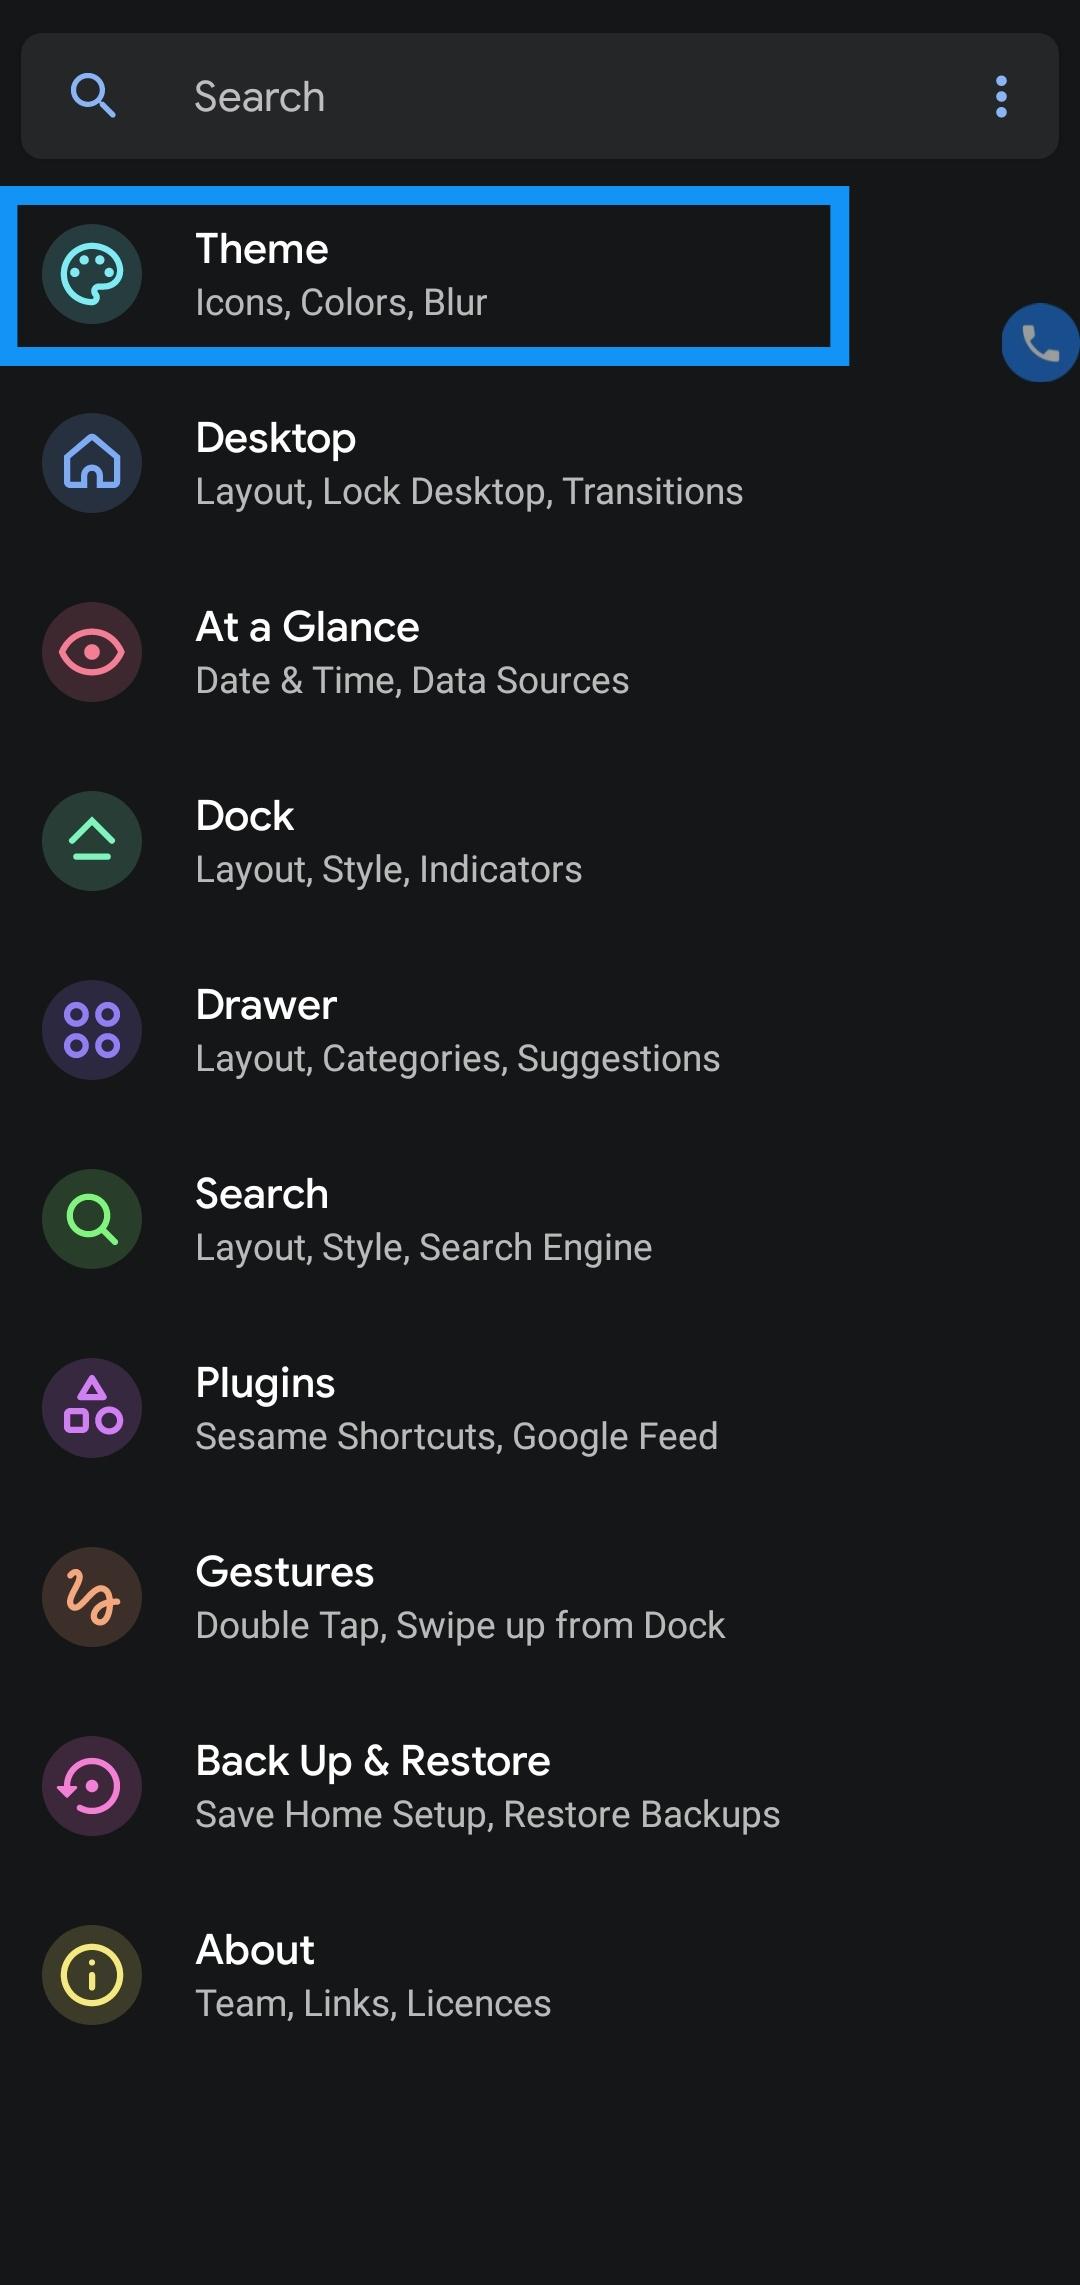Open Desktop layout settings
Image resolution: width=1080 pixels, height=2285 pixels.
click(x=540, y=463)
